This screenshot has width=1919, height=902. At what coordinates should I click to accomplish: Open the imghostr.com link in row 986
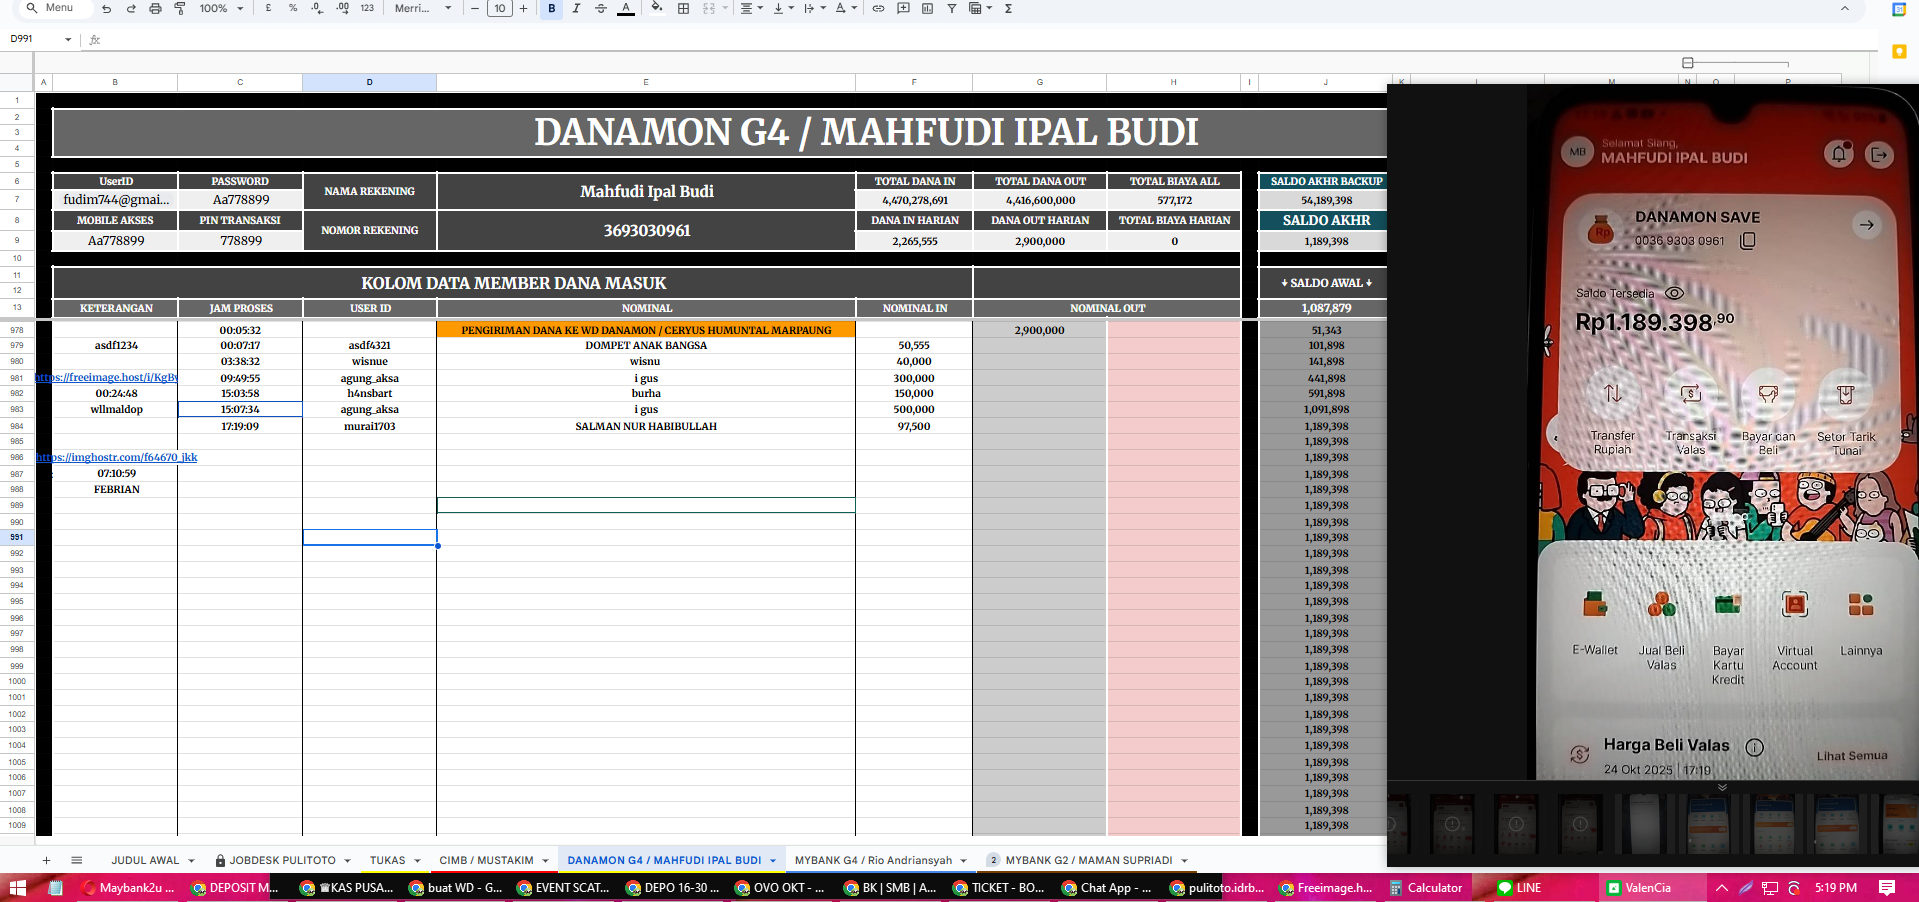117,457
